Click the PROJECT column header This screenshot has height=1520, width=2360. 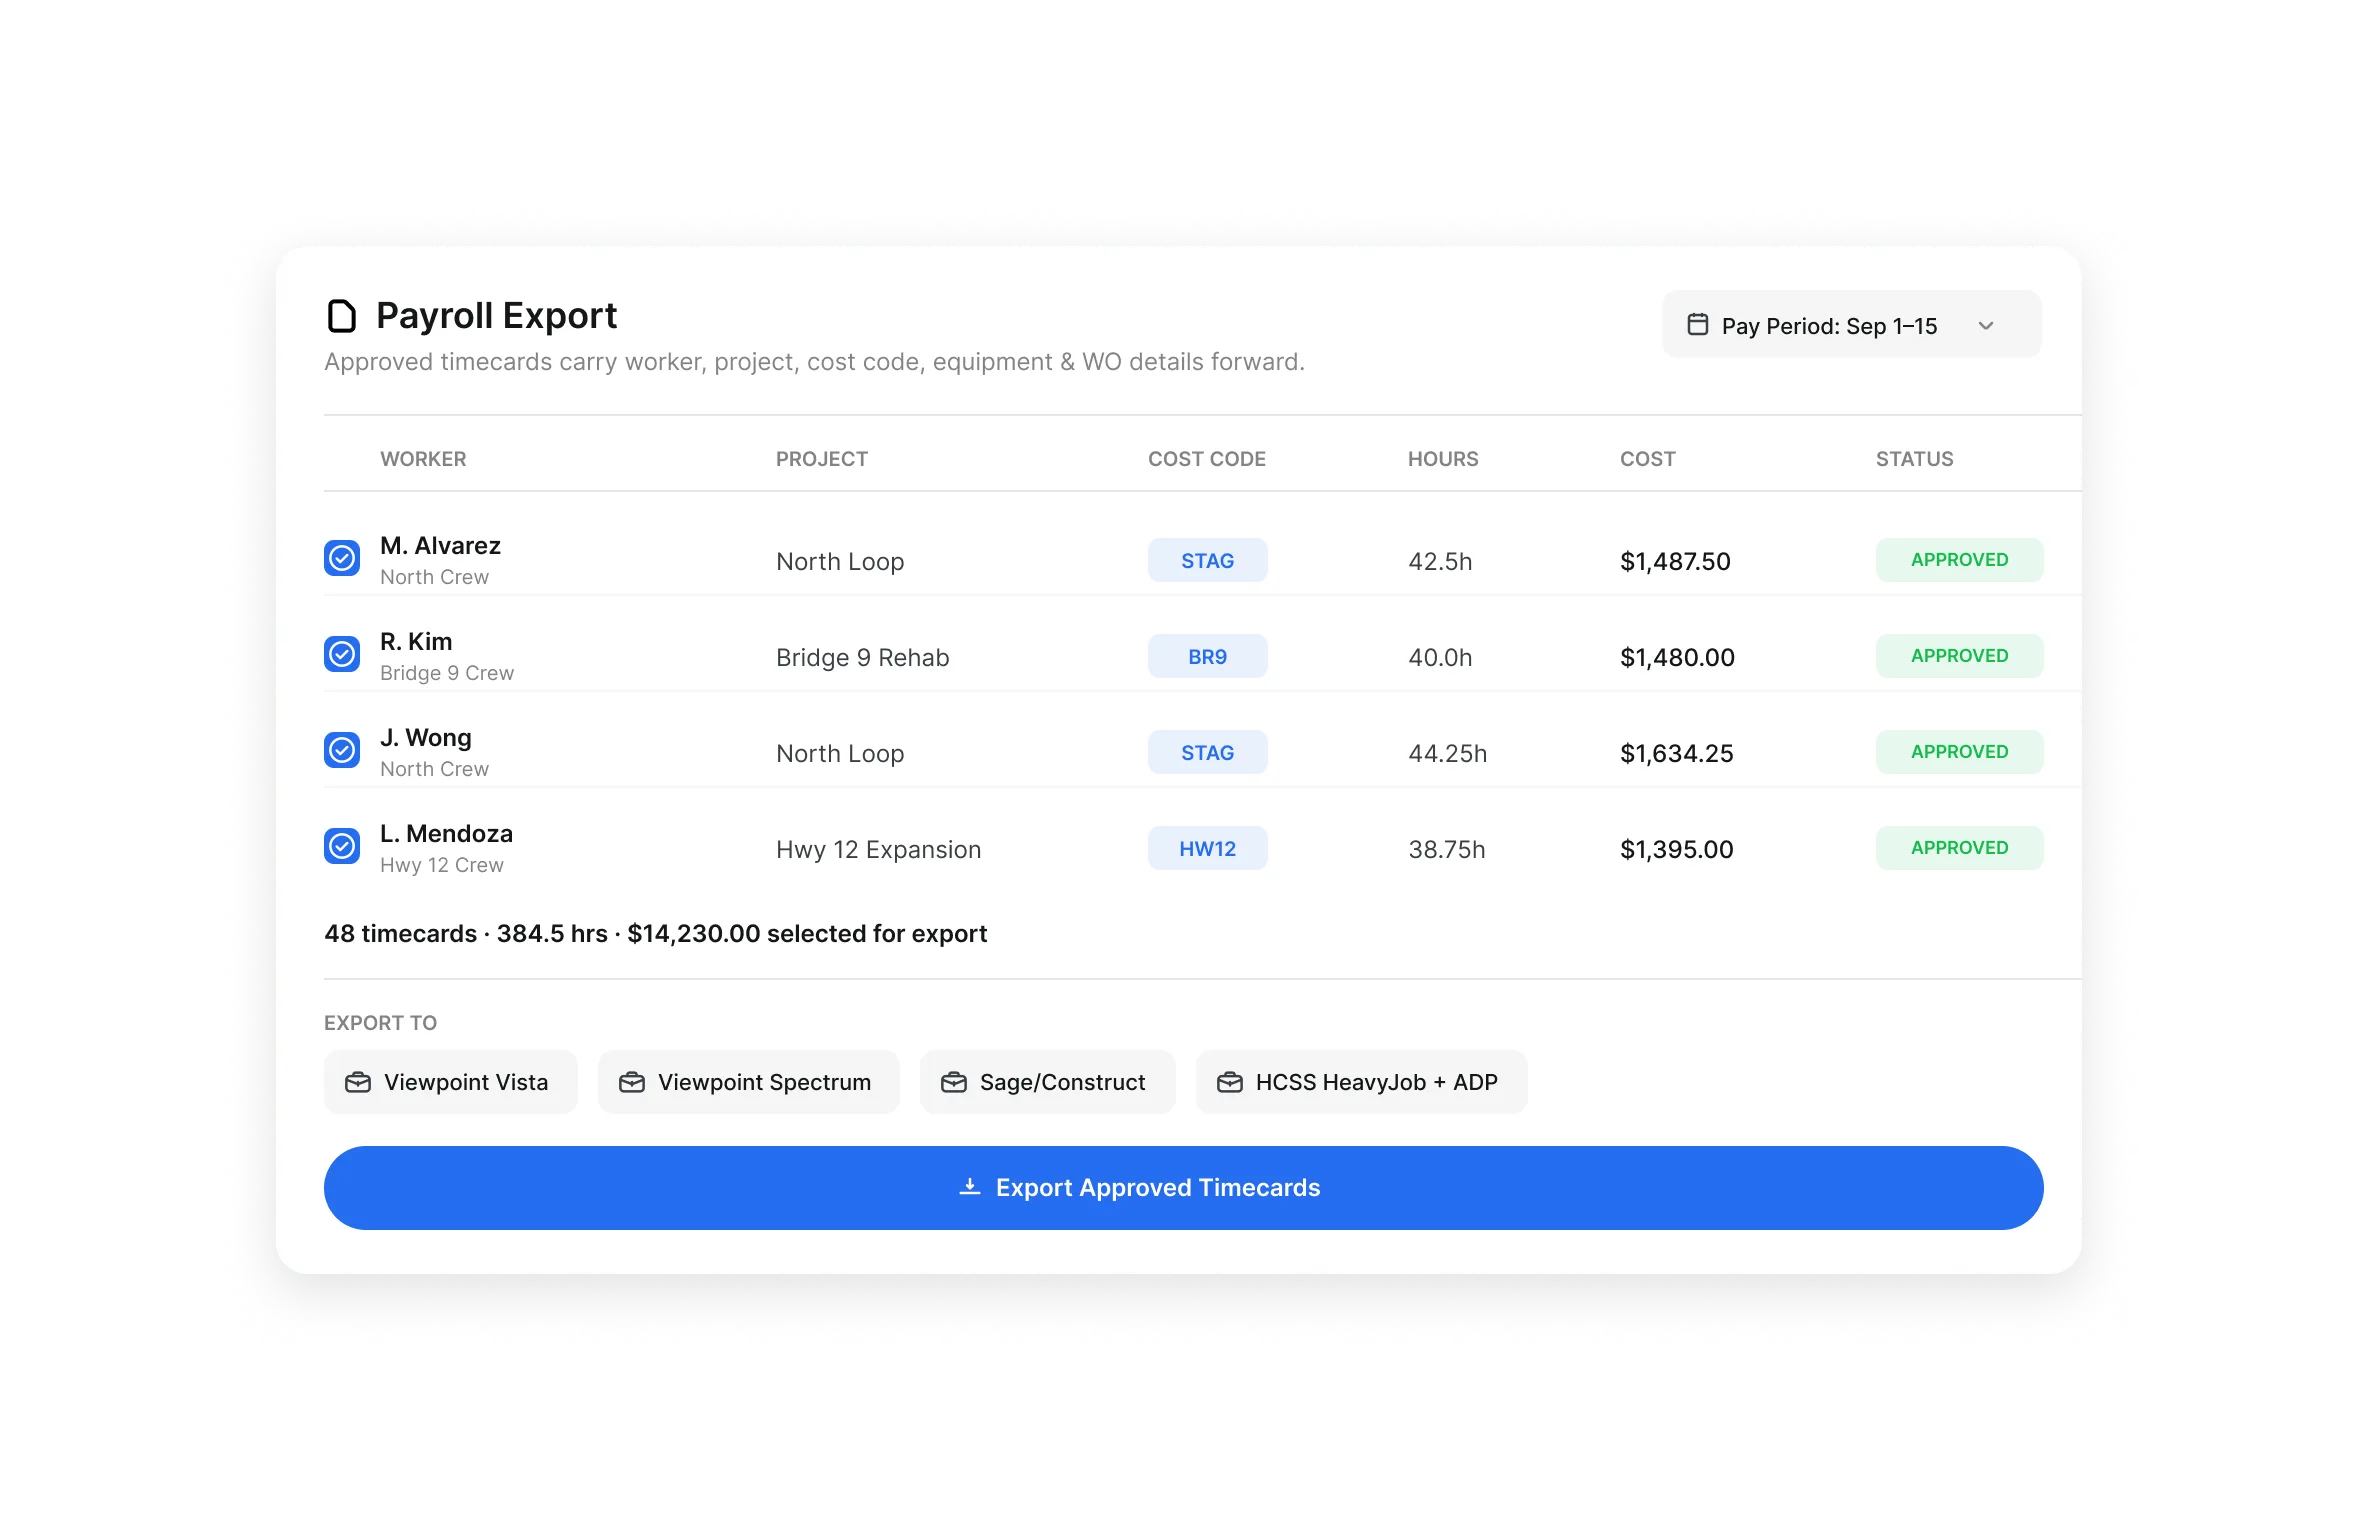[822, 459]
